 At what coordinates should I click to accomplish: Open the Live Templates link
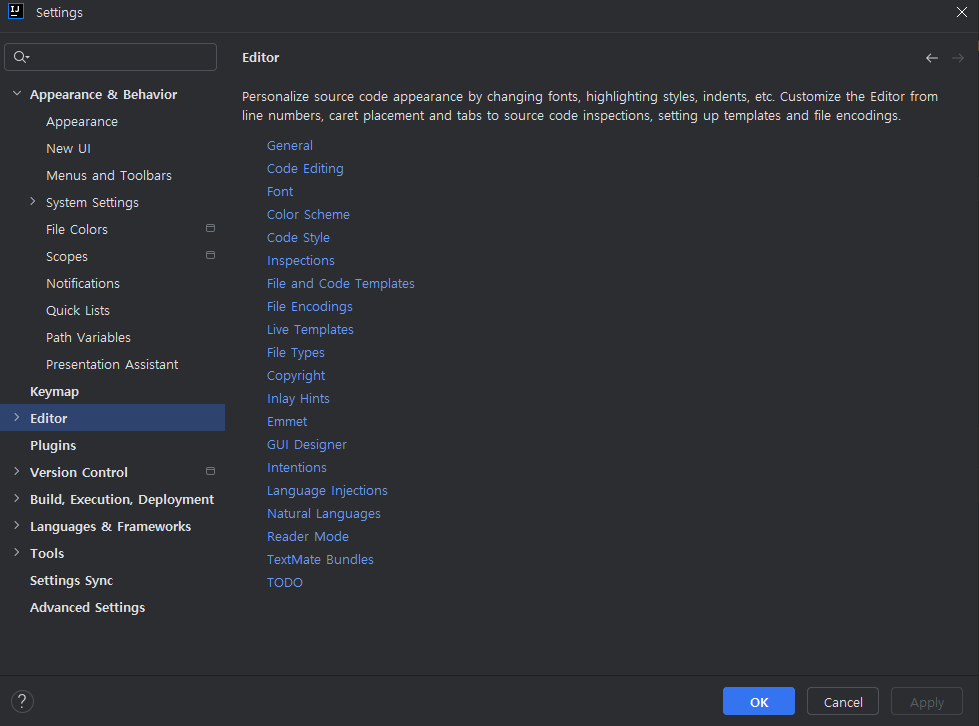(x=310, y=329)
